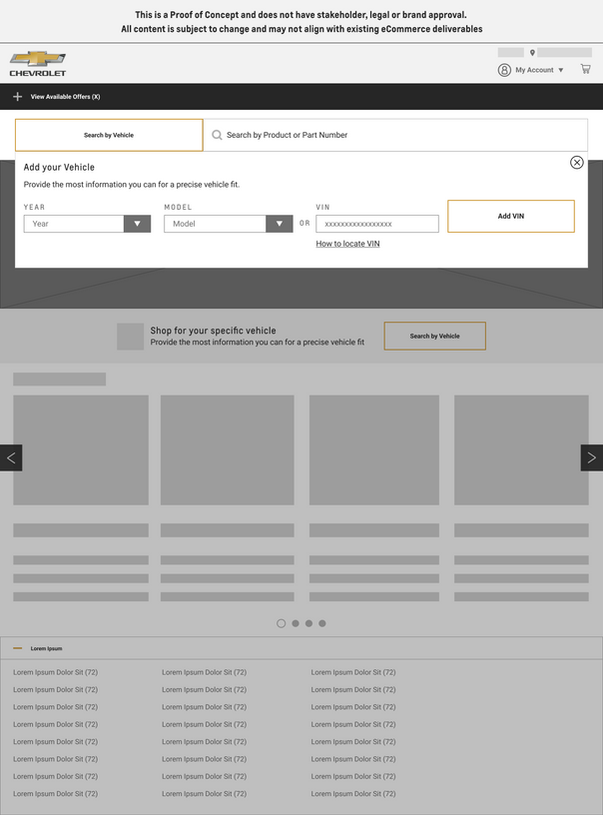The width and height of the screenshot is (603, 815).
Task: Open the Model dropdown
Action: click(x=228, y=224)
